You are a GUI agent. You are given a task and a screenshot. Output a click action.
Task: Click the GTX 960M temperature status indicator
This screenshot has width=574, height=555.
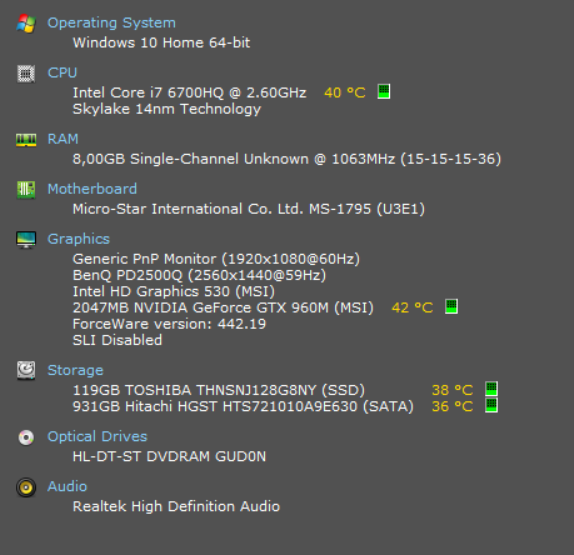coord(451,306)
